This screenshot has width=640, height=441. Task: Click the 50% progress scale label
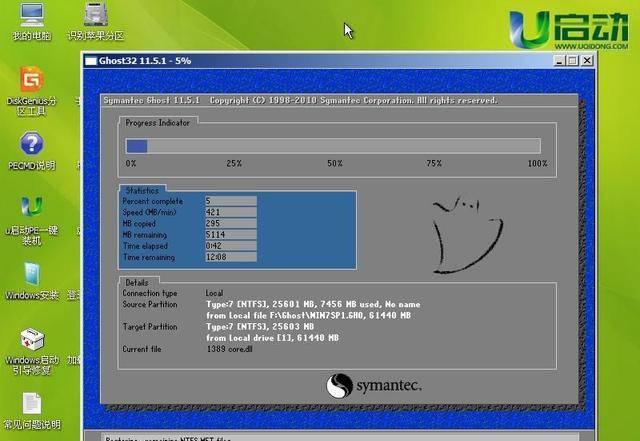point(335,163)
